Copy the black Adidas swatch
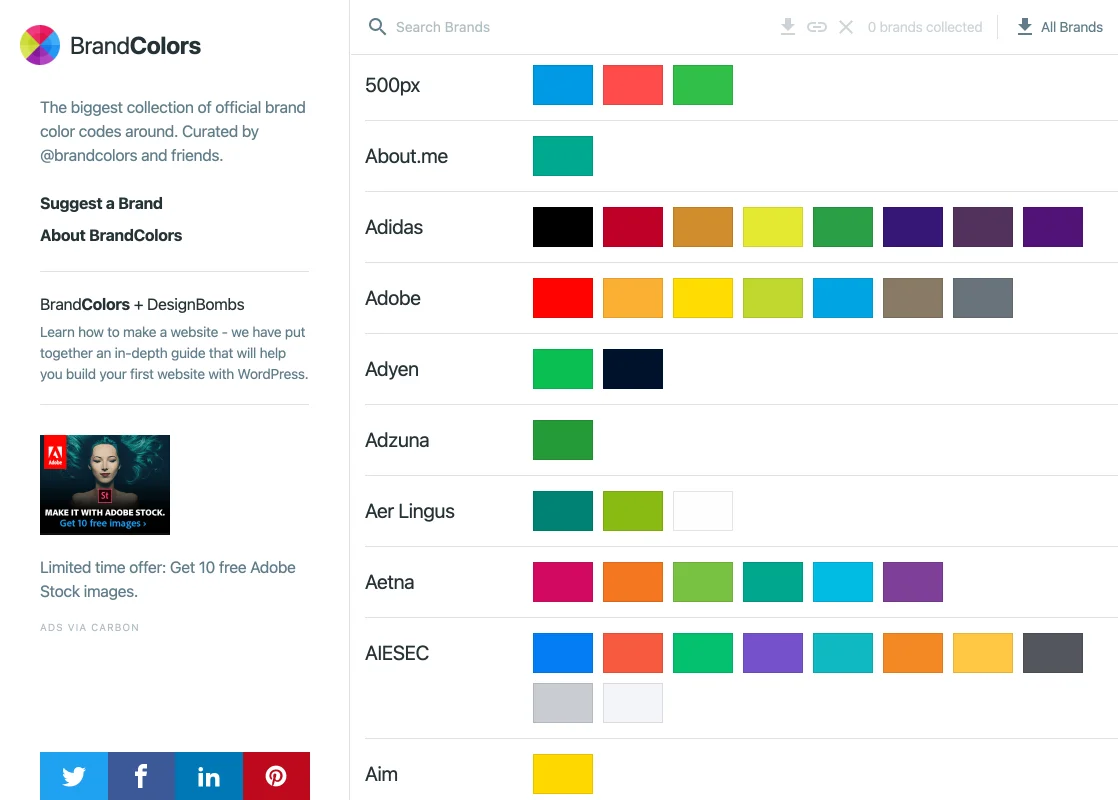 pyautogui.click(x=563, y=227)
